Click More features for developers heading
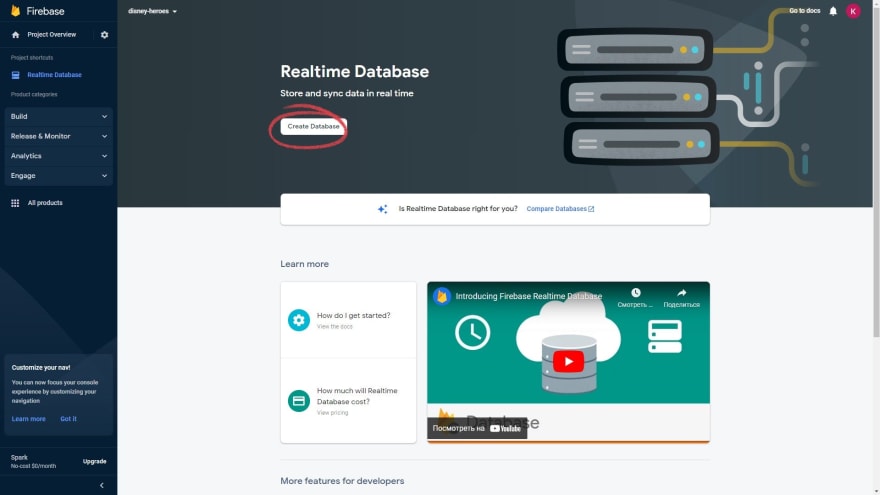880x495 pixels. click(x=342, y=481)
